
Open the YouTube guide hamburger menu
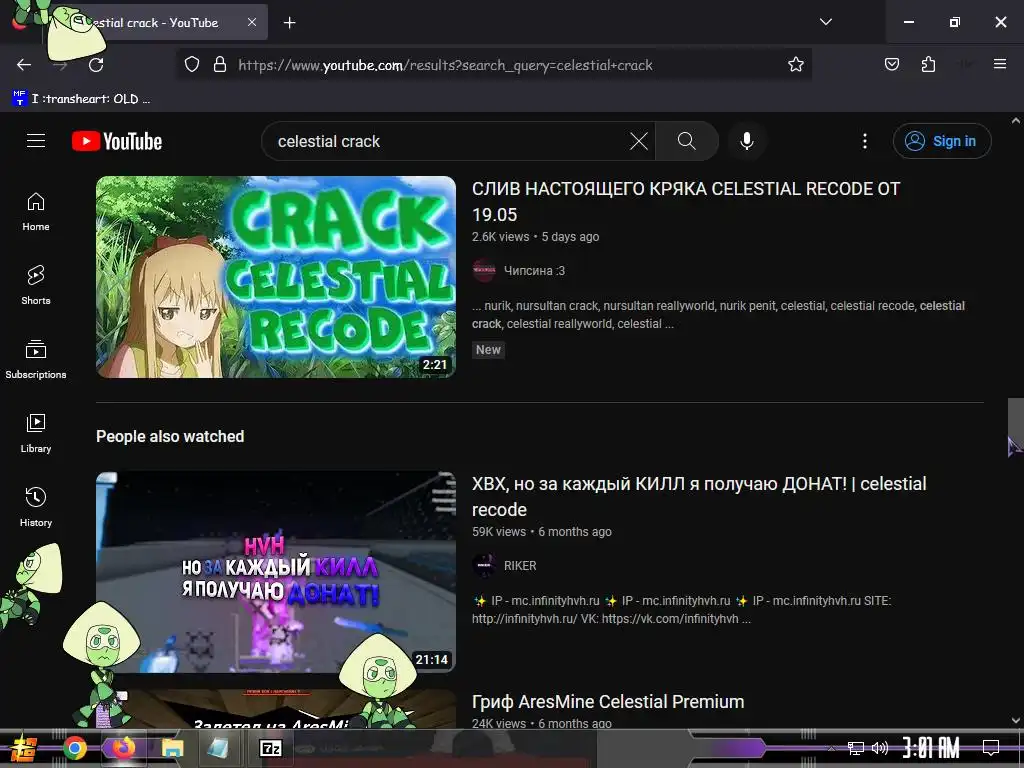(36, 141)
